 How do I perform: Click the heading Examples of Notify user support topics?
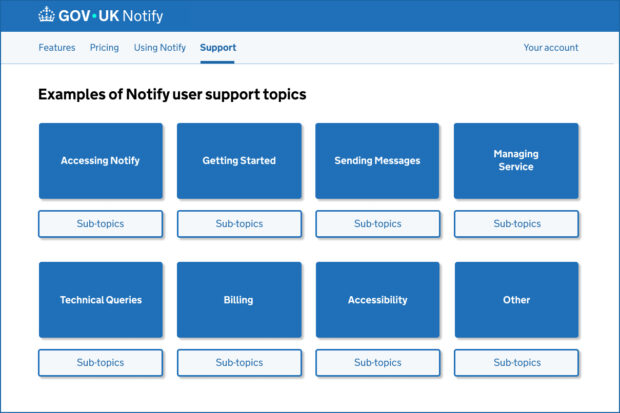tap(172, 95)
